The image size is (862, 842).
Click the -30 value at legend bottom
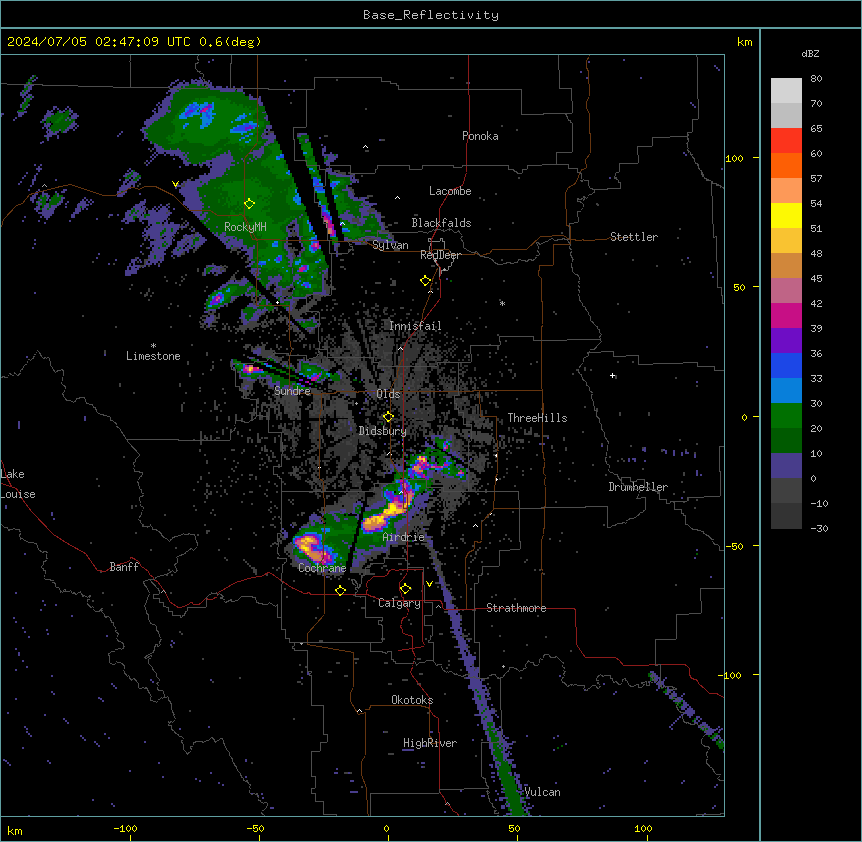[x=819, y=528]
